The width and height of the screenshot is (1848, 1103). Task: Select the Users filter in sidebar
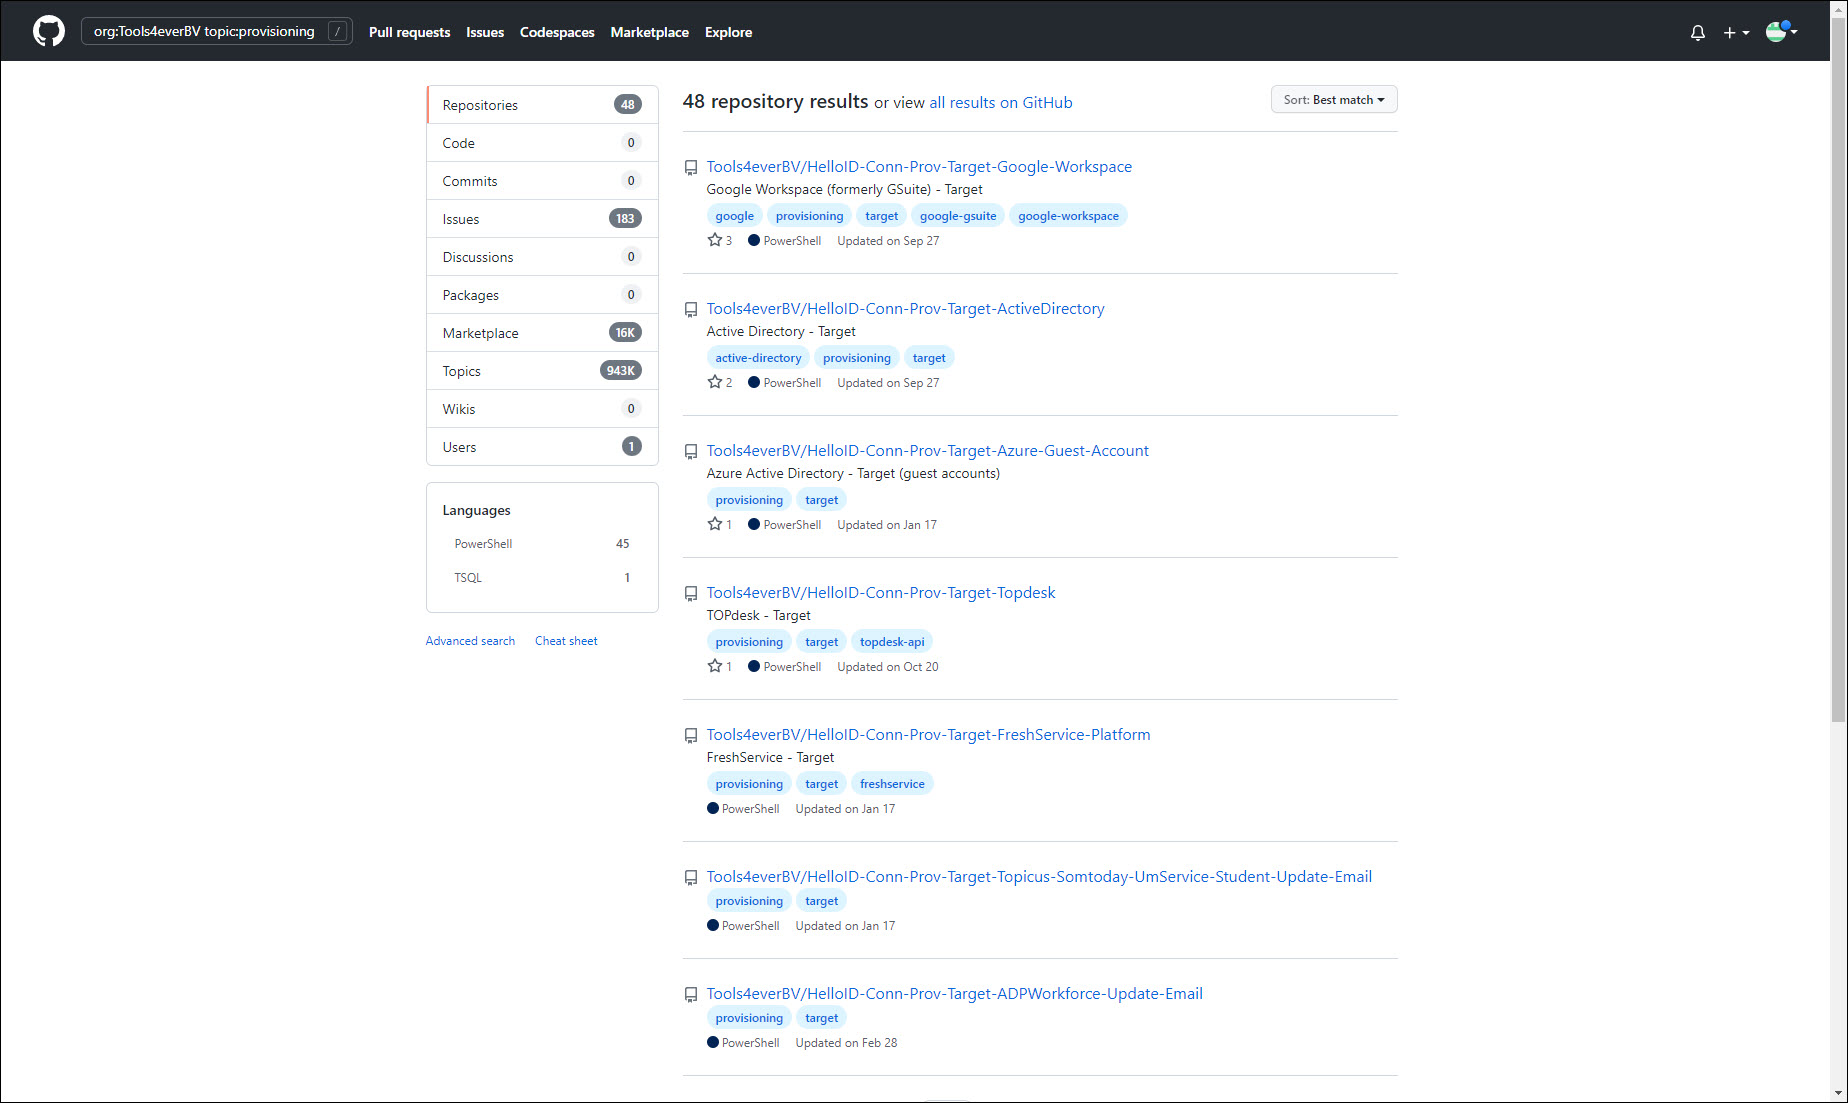pyautogui.click(x=542, y=447)
